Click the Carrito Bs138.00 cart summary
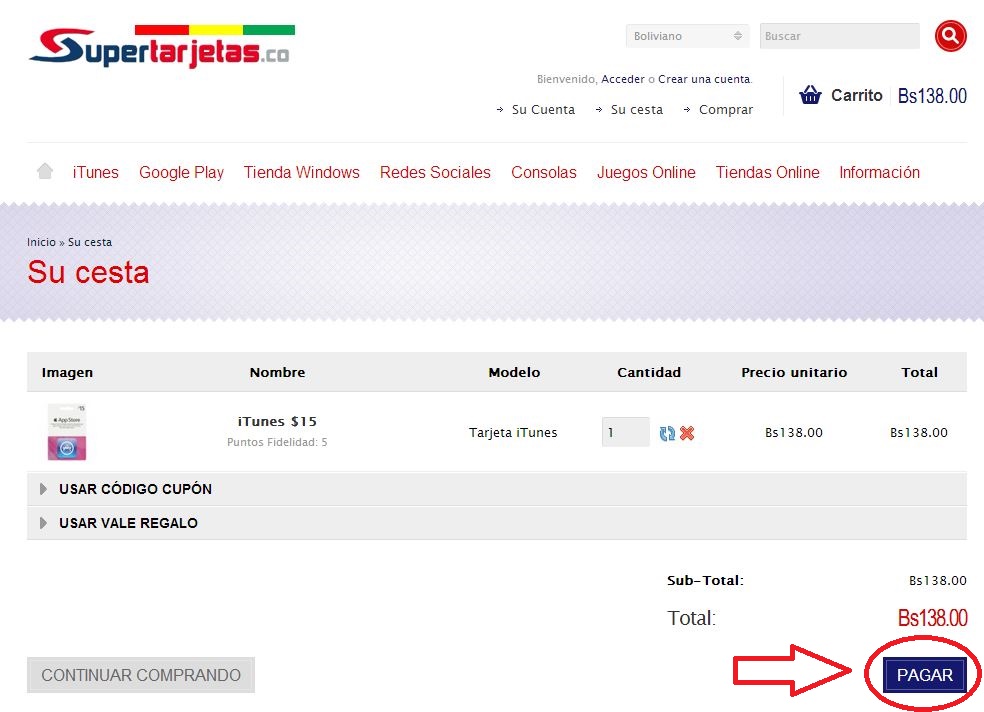This screenshot has width=984, height=712. coord(883,95)
